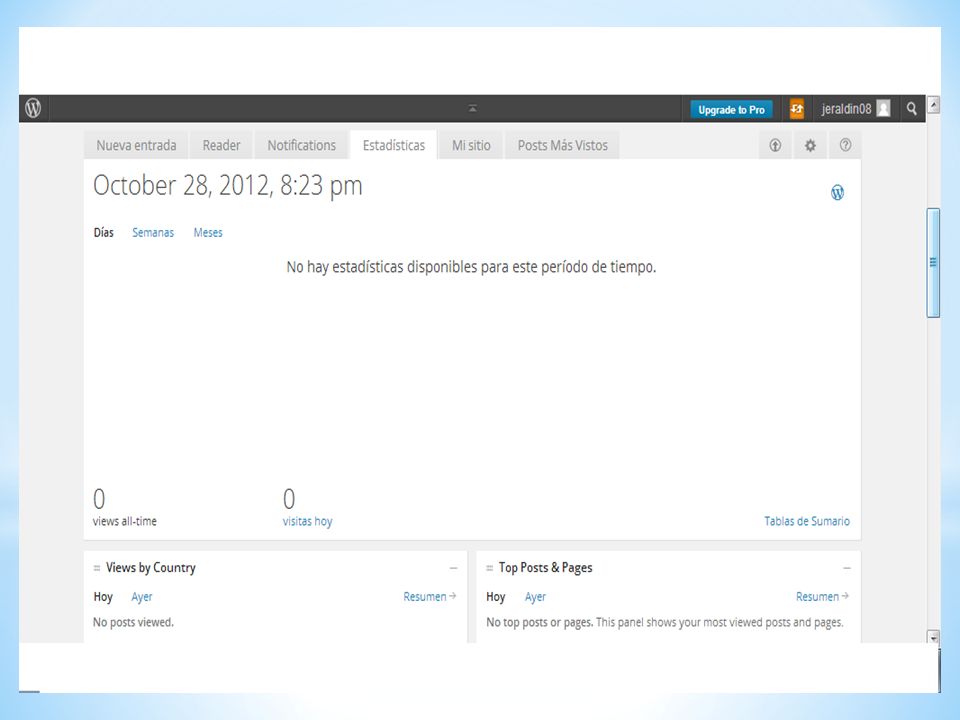Click the 'Top Posts & Pages' panel title
Viewport: 960px width, 720px height.
coord(546,568)
